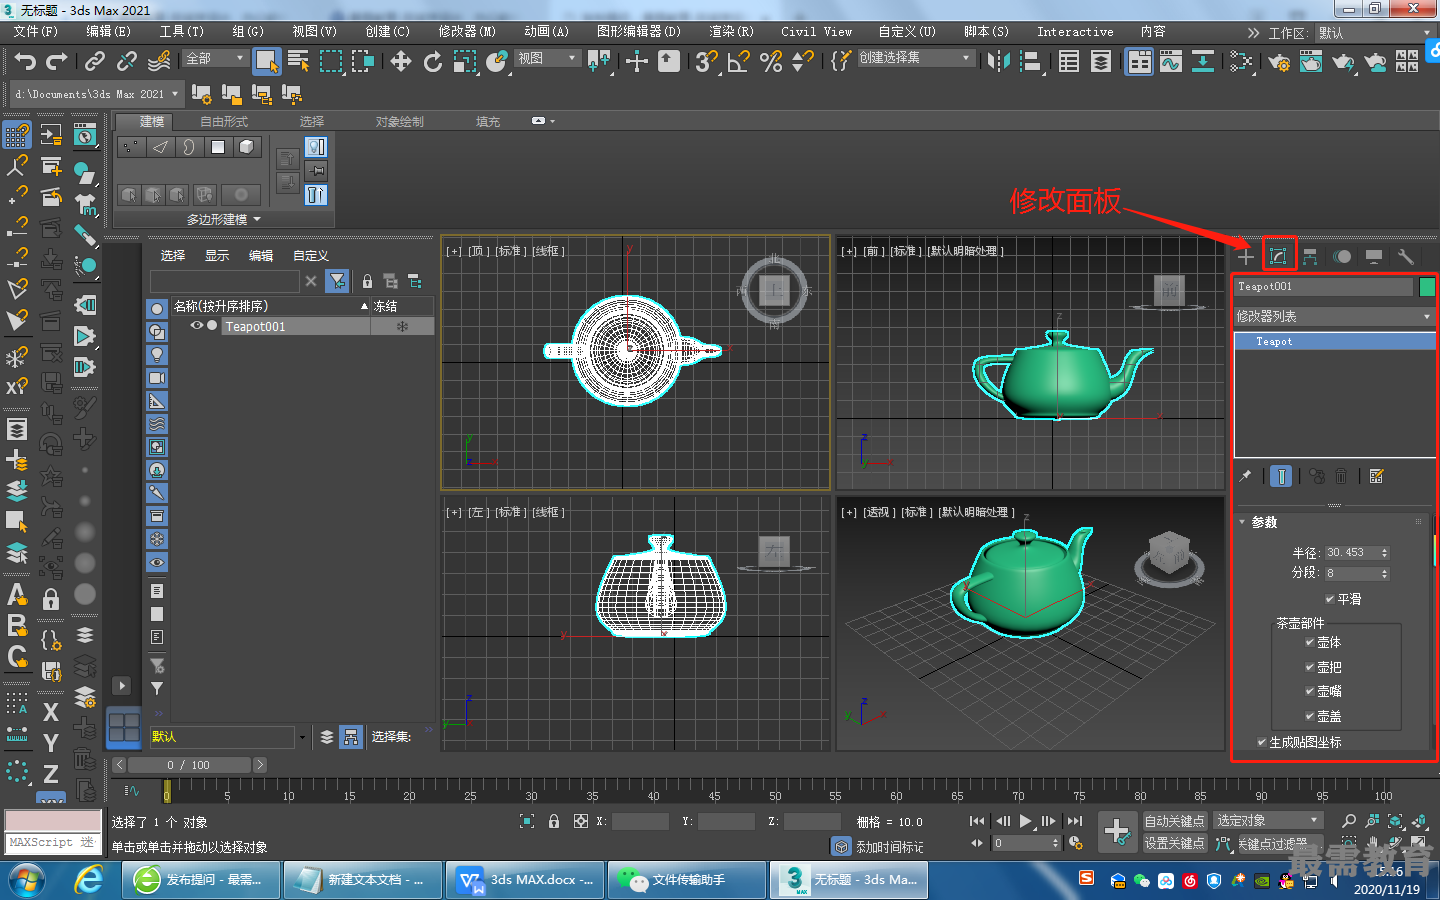
Task: Activate the Bind to Space Warp icon
Action: click(159, 62)
